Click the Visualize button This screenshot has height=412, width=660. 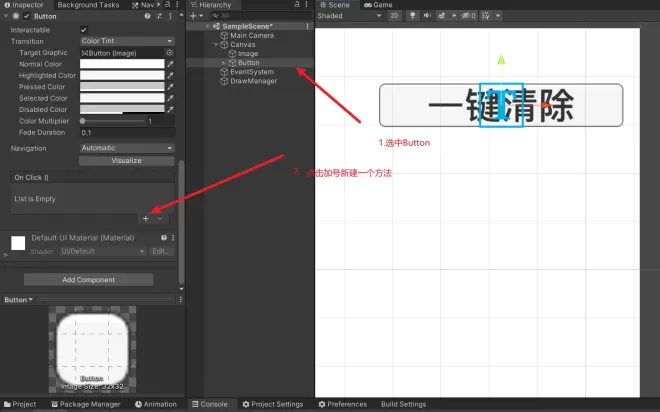(x=126, y=161)
